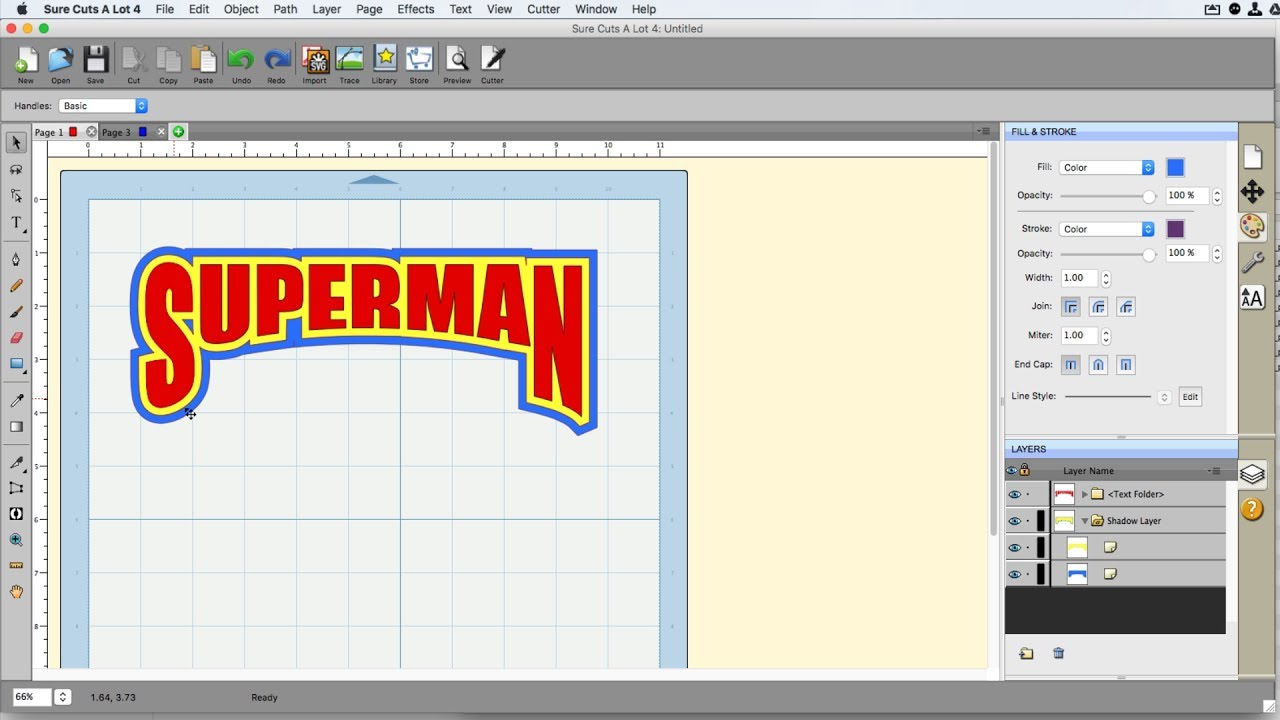Select the Ruler measure tool

(x=16, y=565)
